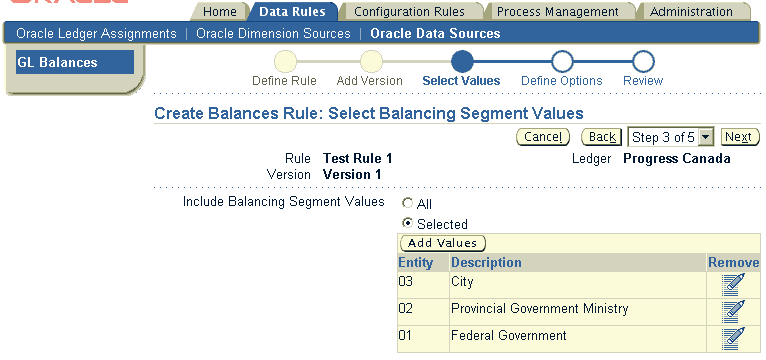Click the current Select Values step circle
766x360 pixels.
(x=462, y=62)
